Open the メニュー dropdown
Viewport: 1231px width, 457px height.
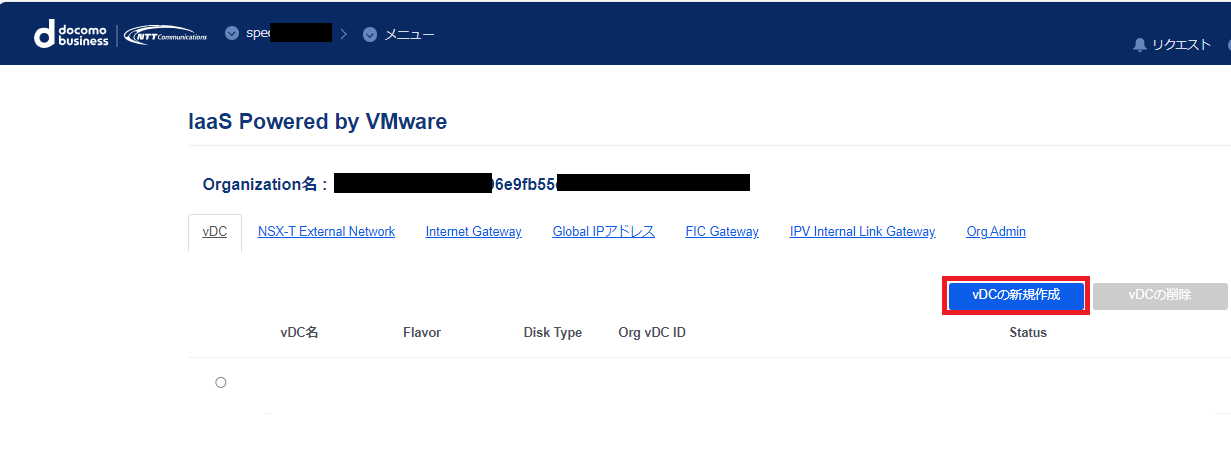tap(398, 34)
